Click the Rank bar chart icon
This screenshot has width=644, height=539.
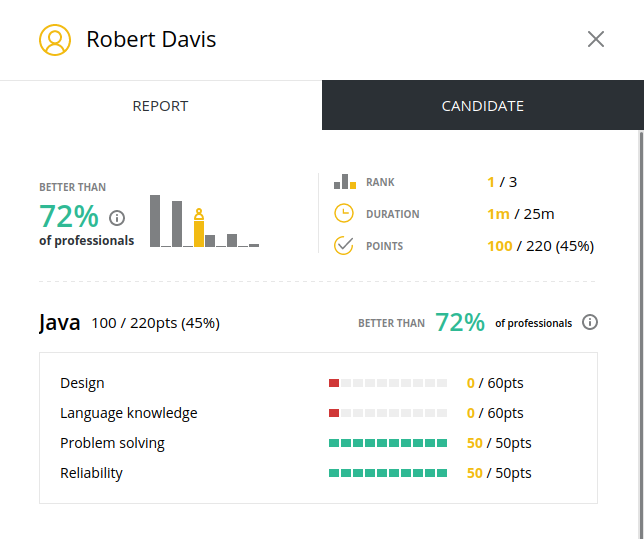(344, 182)
